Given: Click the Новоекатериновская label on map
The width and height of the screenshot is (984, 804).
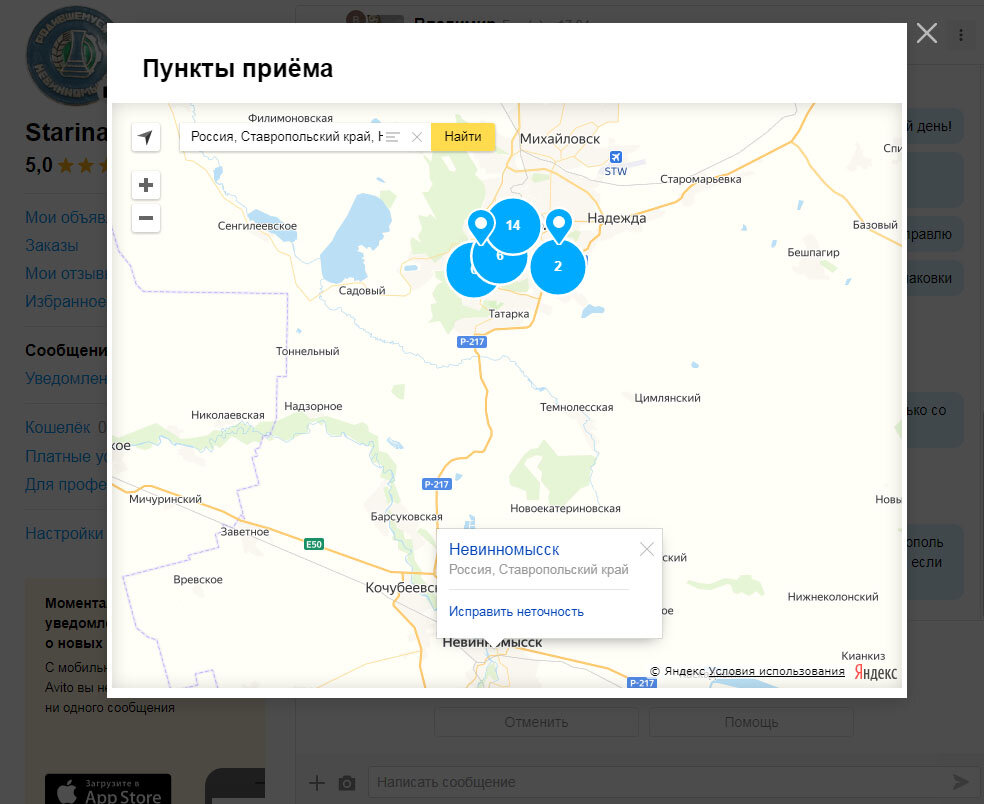Looking at the screenshot, I should [565, 508].
